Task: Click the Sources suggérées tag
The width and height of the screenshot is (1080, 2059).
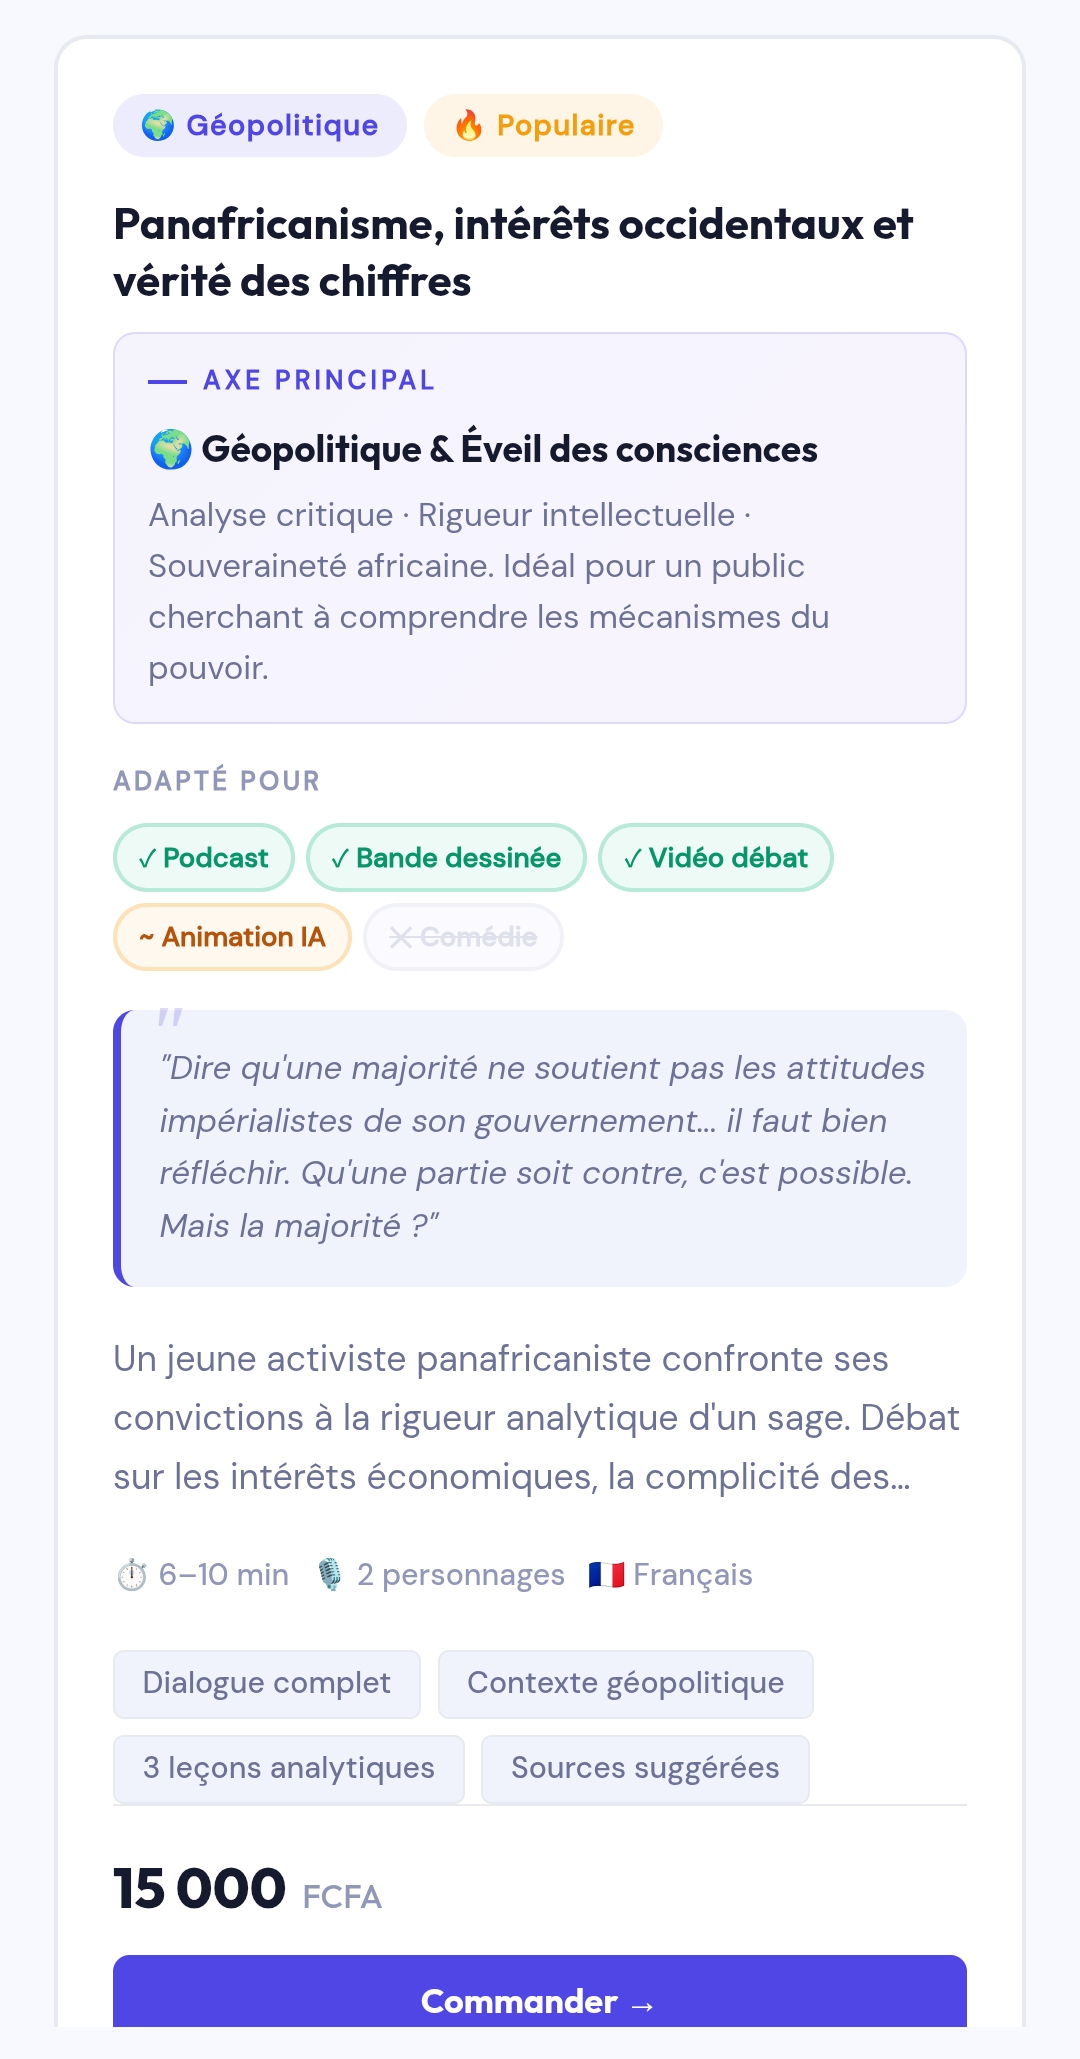Action: click(645, 1769)
